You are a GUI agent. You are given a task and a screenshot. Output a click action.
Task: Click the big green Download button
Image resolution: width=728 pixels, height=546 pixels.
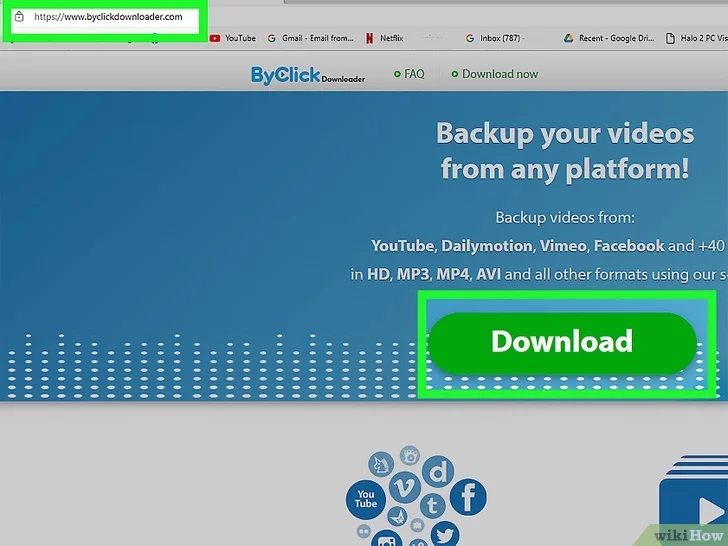pyautogui.click(x=562, y=343)
